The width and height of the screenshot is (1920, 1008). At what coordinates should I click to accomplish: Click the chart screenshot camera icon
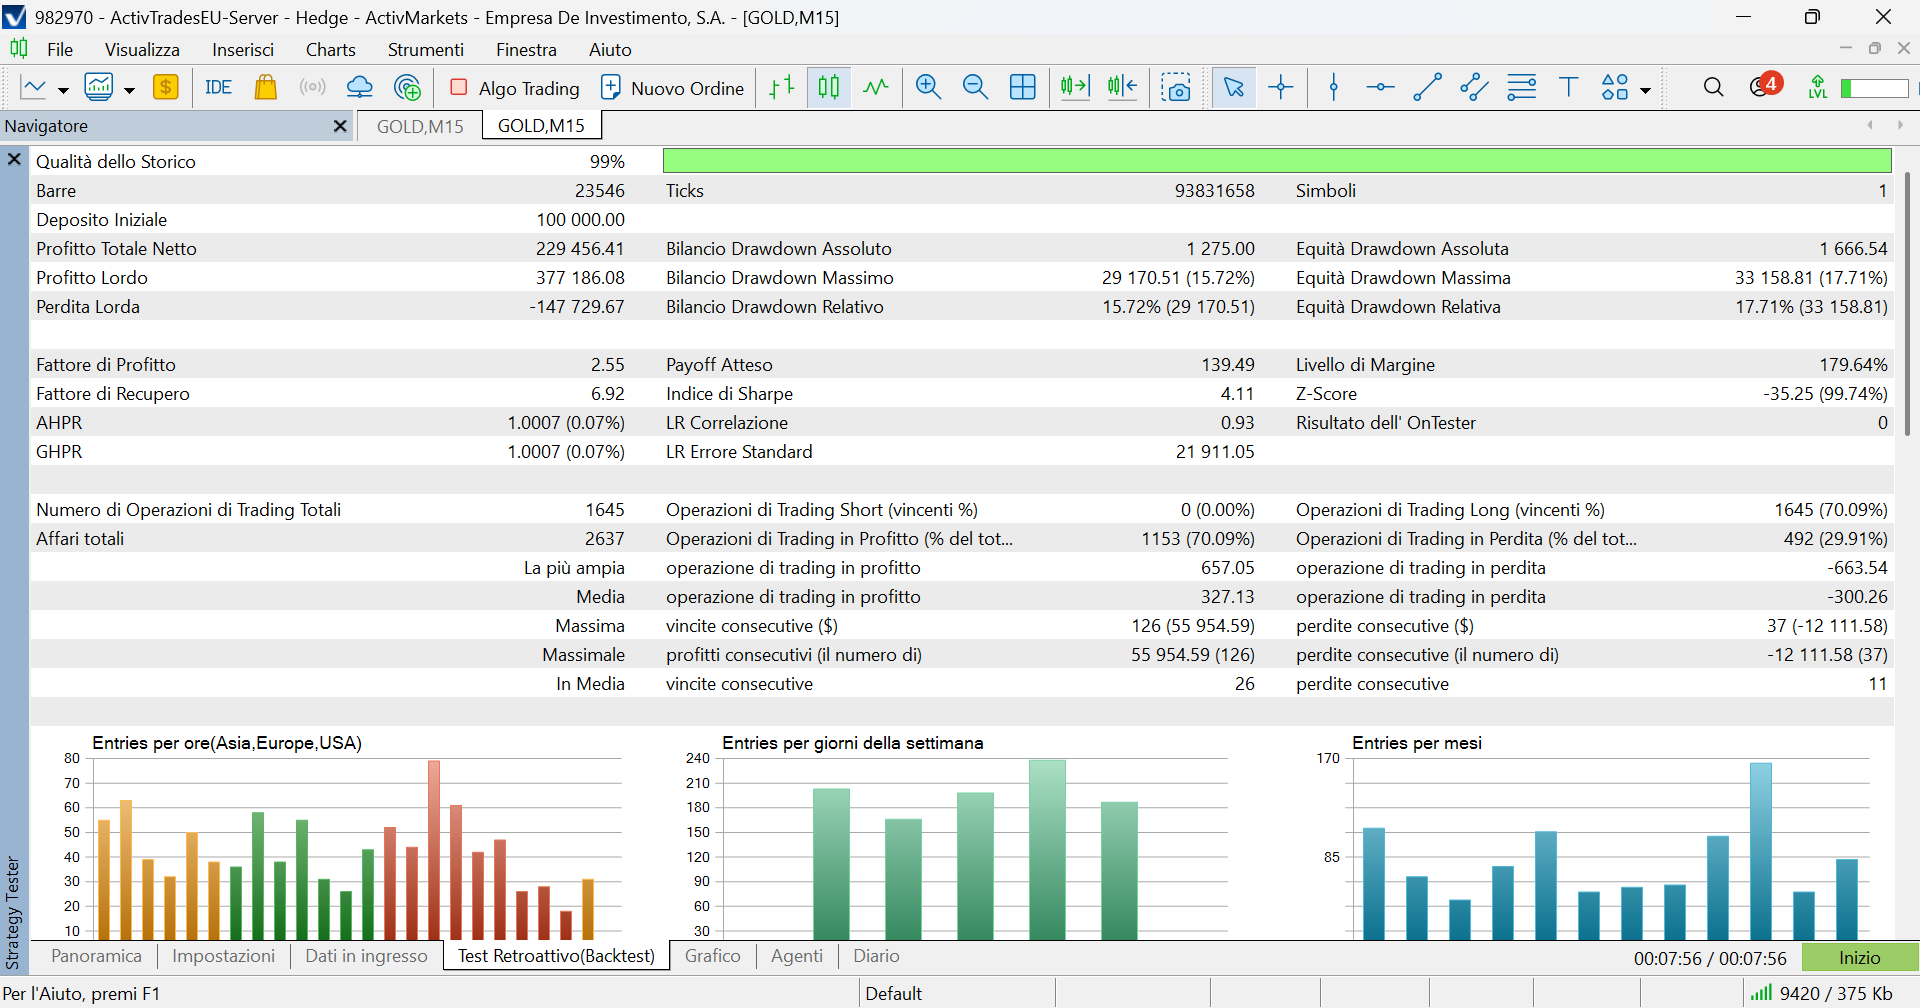point(1176,88)
